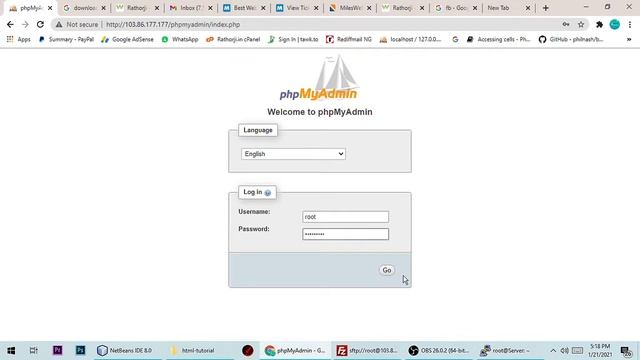Image resolution: width=640 pixels, height=360 pixels.
Task: Open the Windows Start menu
Action: click(11, 350)
